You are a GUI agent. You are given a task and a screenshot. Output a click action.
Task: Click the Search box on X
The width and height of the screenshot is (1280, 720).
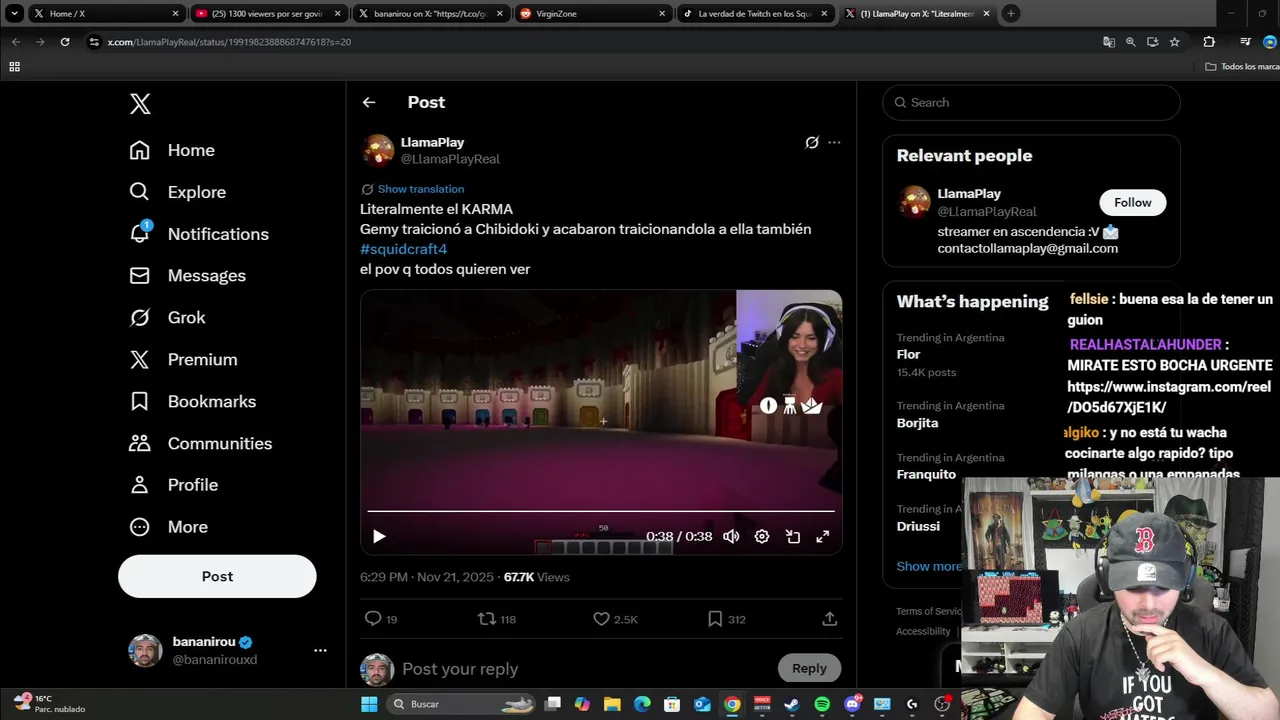[1031, 102]
